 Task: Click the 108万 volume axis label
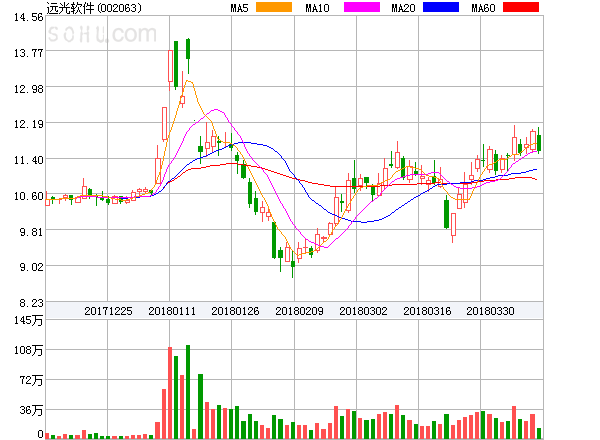pos(28,350)
